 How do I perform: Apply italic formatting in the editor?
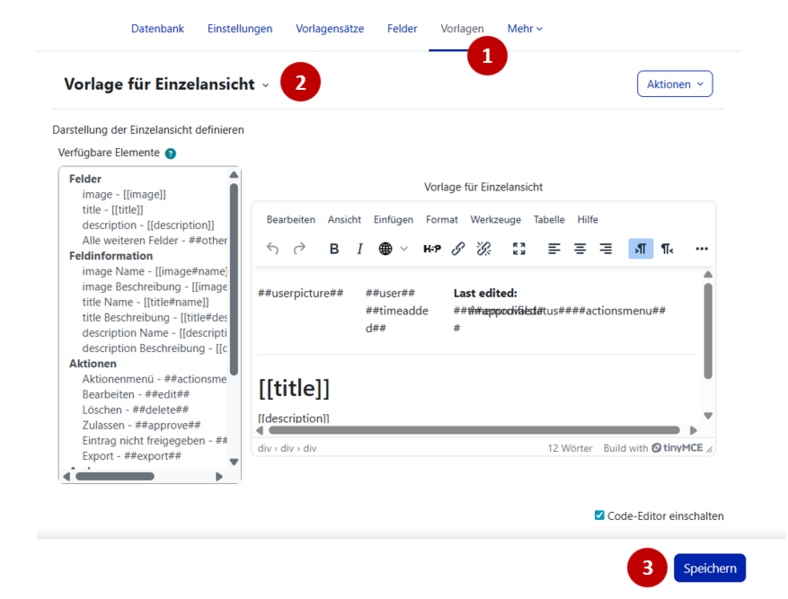coord(360,249)
